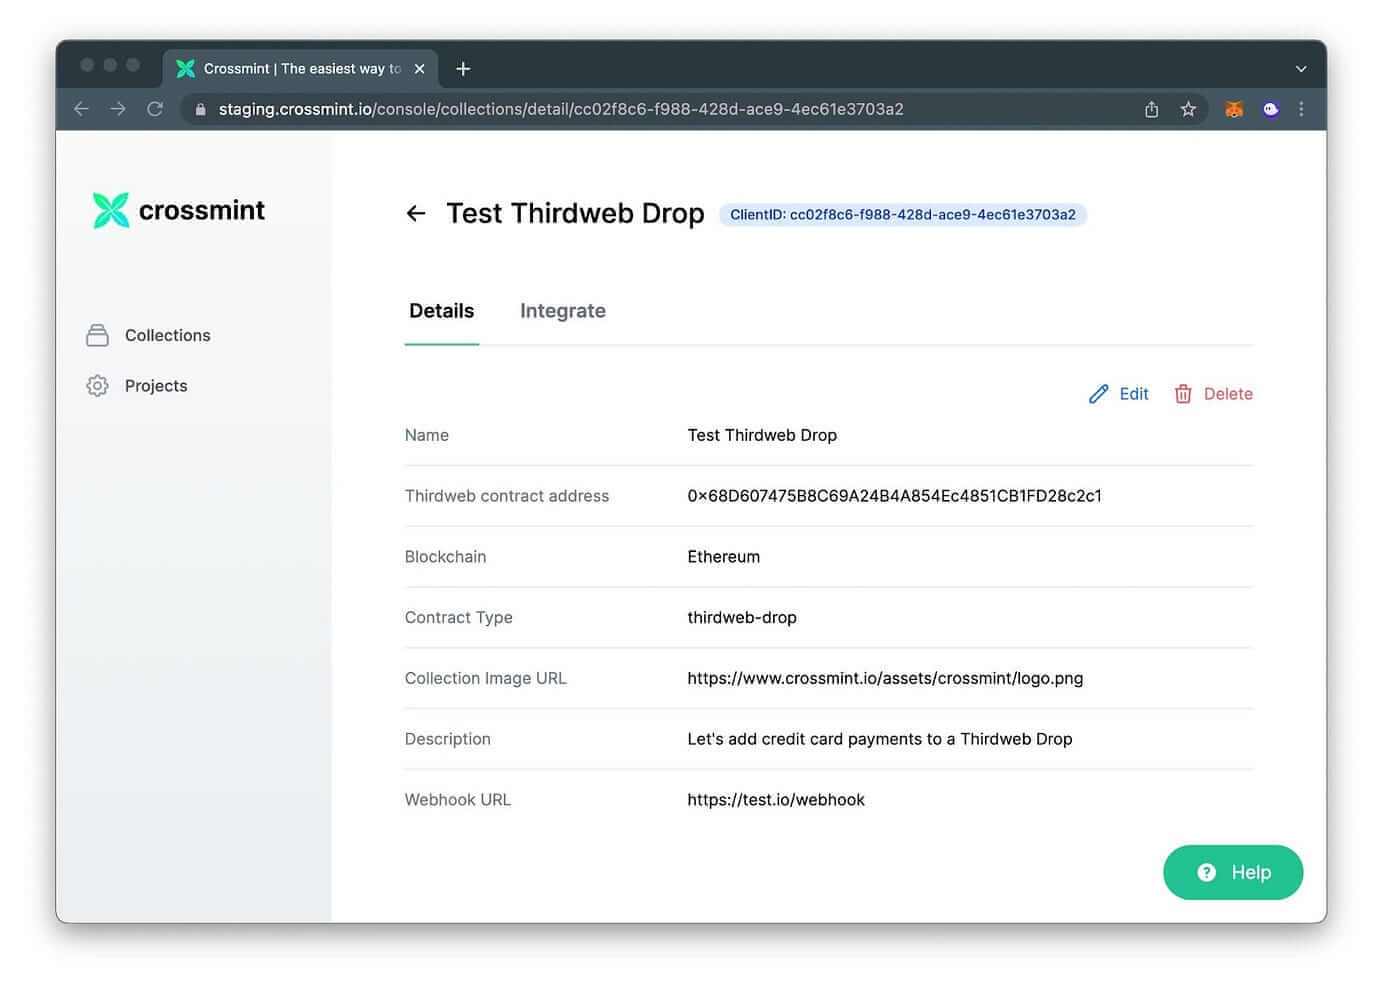Close the Crossmint browser tab
Screen dimensions: 1400x987
click(x=420, y=69)
